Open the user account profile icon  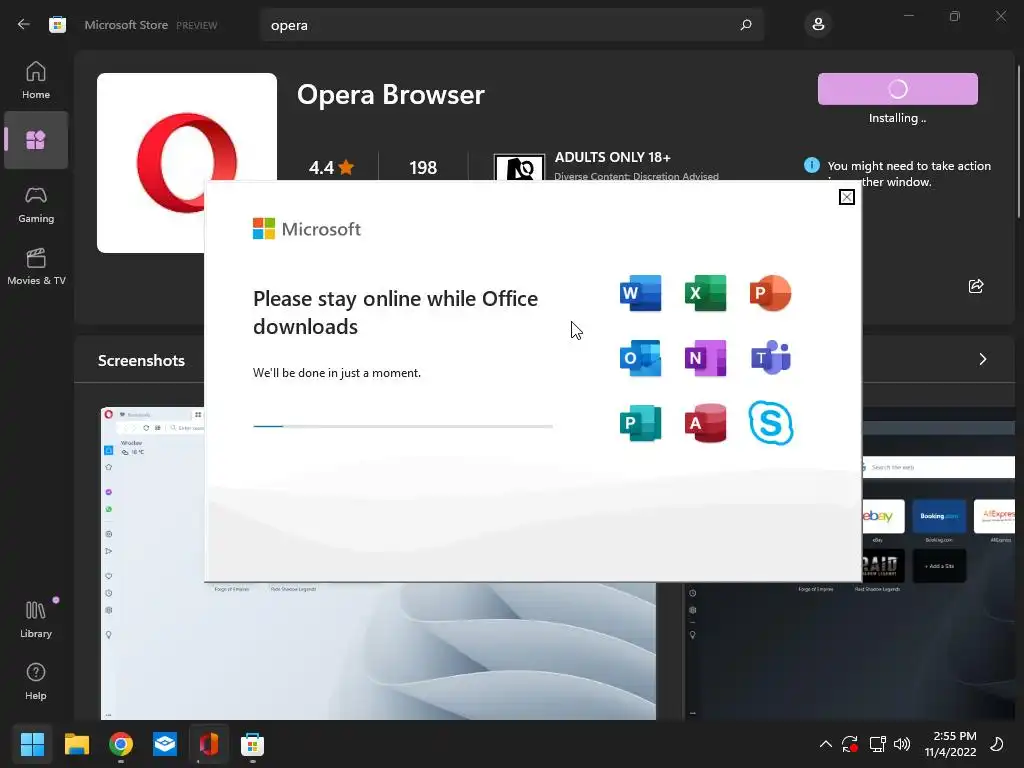pos(818,24)
